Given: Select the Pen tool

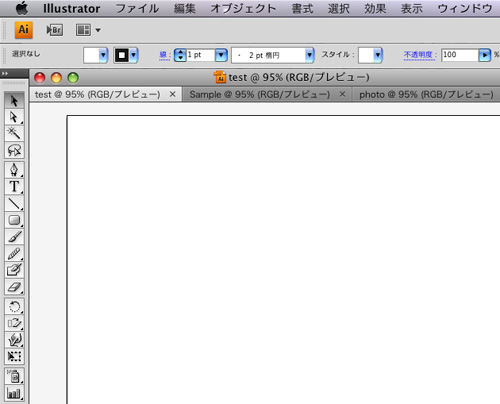Looking at the screenshot, I should [x=14, y=170].
